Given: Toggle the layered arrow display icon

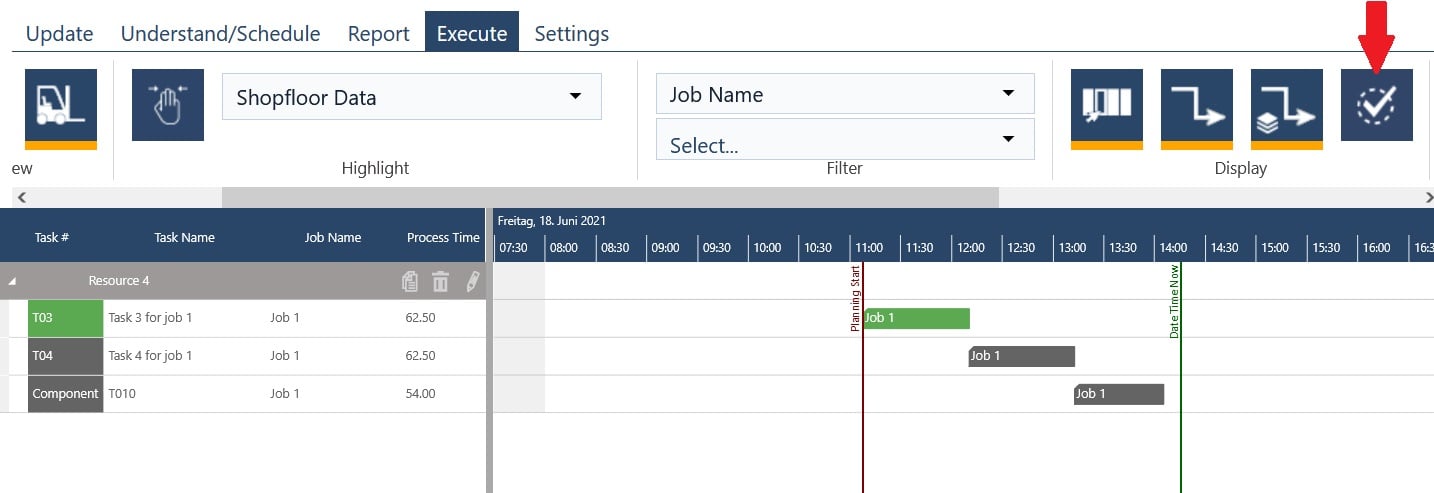Looking at the screenshot, I should coord(1286,105).
